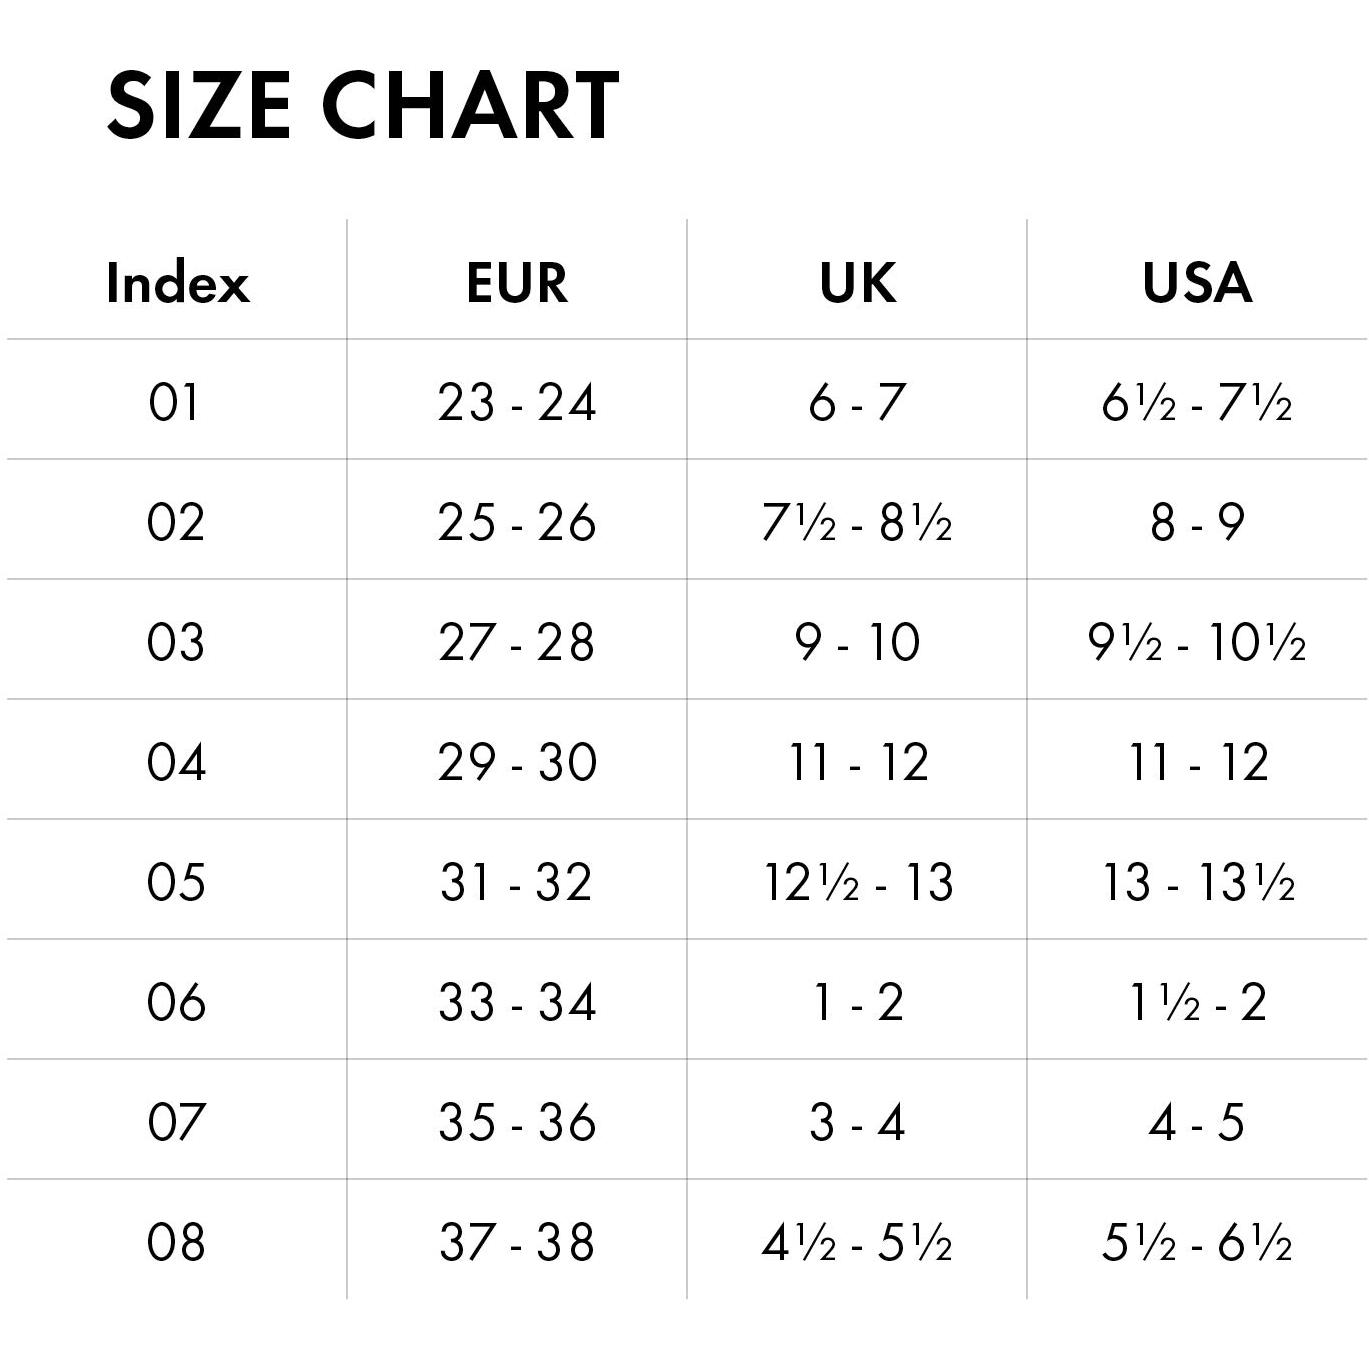Select the Index column header

[177, 283]
